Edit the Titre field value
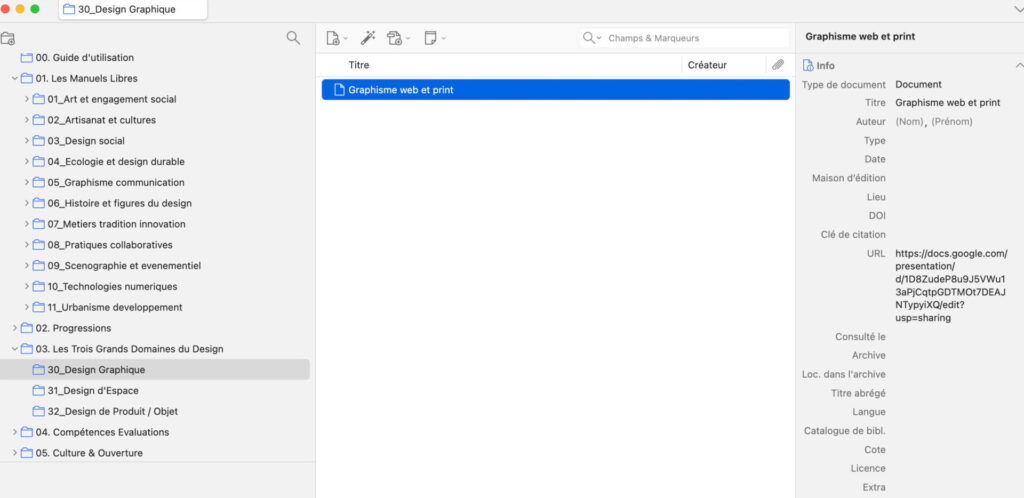 [x=948, y=102]
